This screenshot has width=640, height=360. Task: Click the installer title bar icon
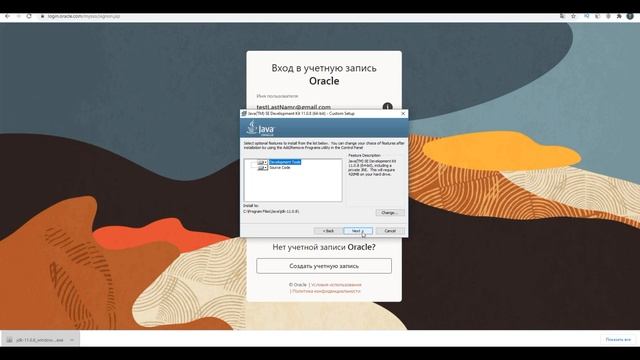tap(244, 113)
